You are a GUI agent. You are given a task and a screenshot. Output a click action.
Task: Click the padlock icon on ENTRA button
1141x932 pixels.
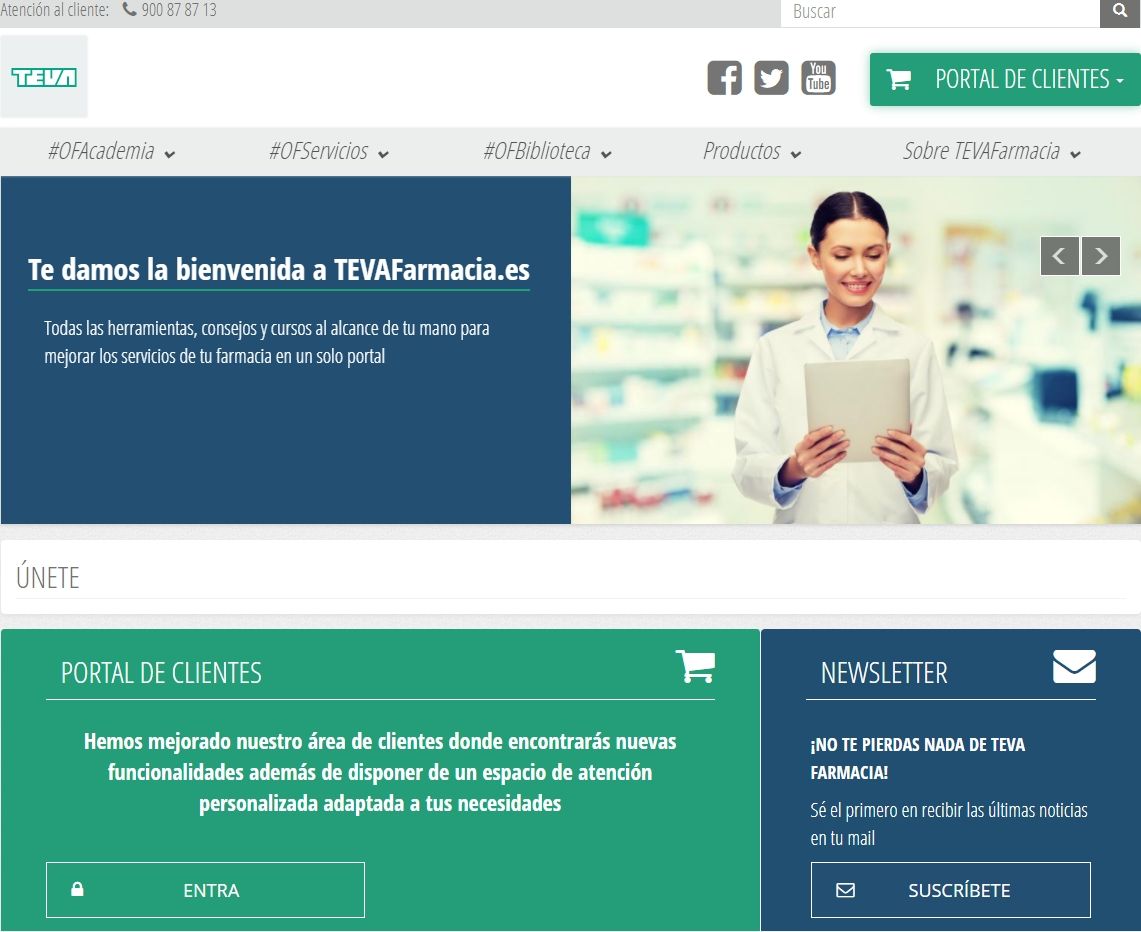(77, 889)
